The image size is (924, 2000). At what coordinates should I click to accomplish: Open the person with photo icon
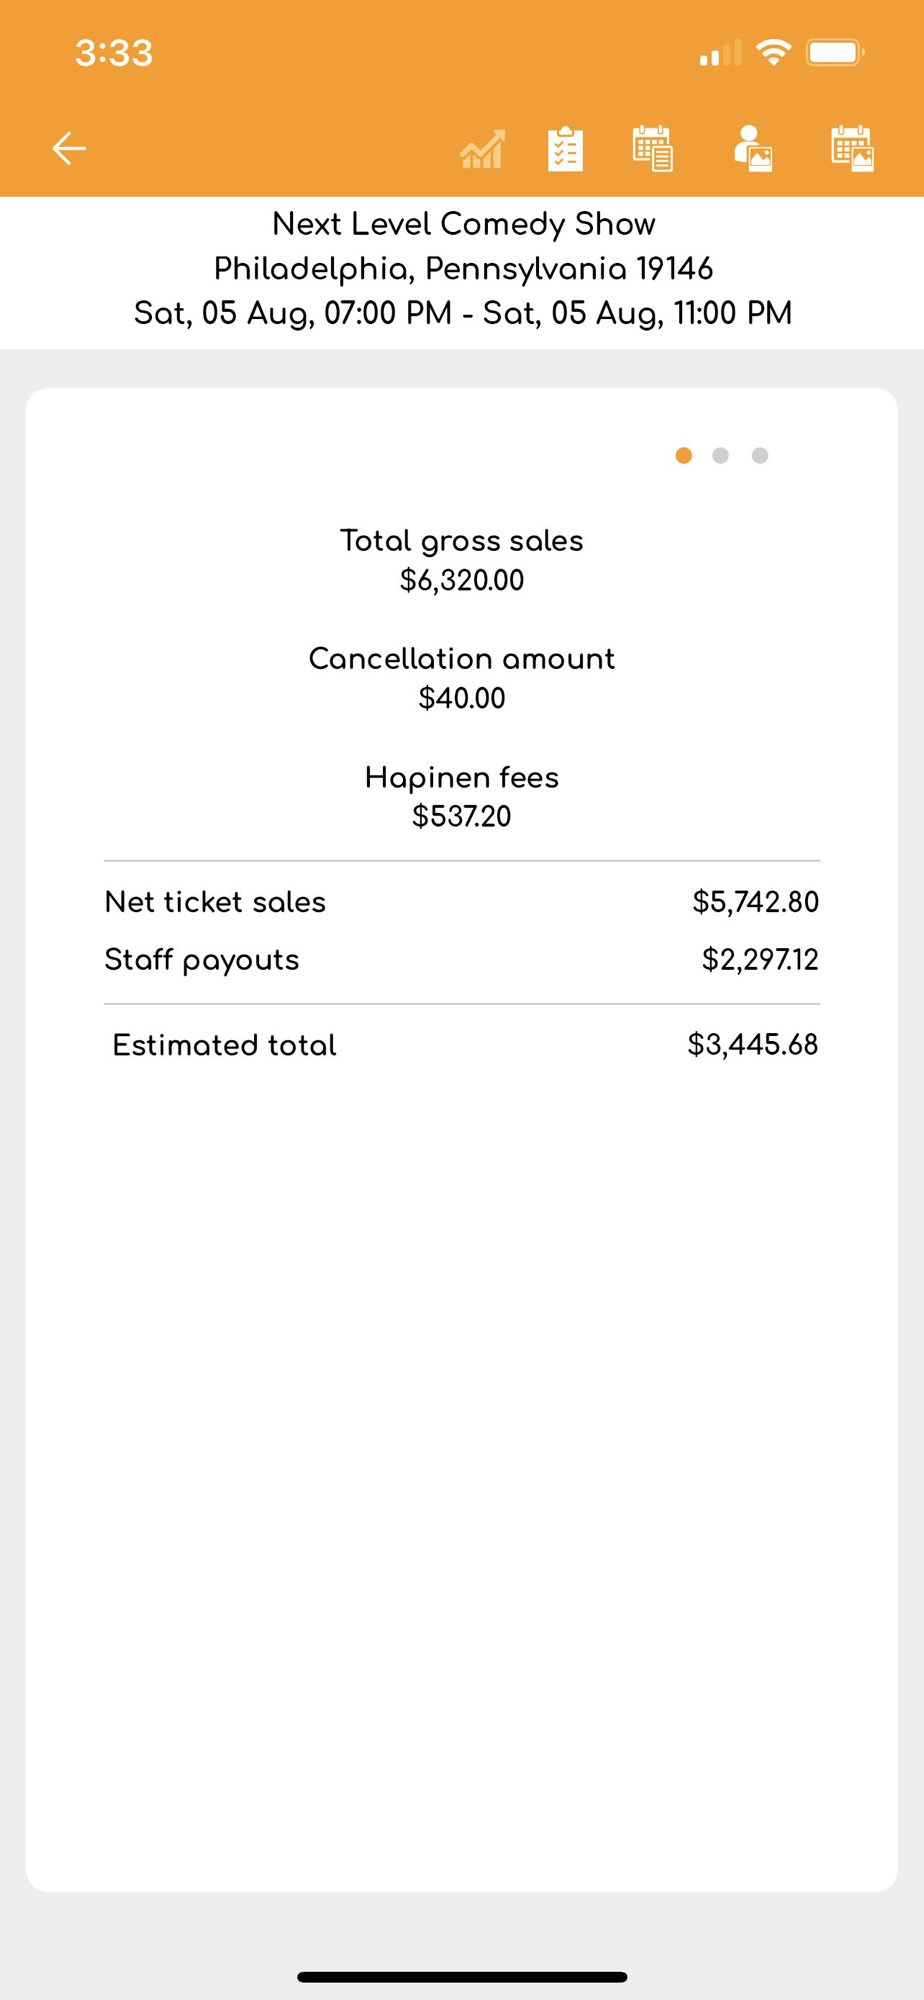click(753, 149)
